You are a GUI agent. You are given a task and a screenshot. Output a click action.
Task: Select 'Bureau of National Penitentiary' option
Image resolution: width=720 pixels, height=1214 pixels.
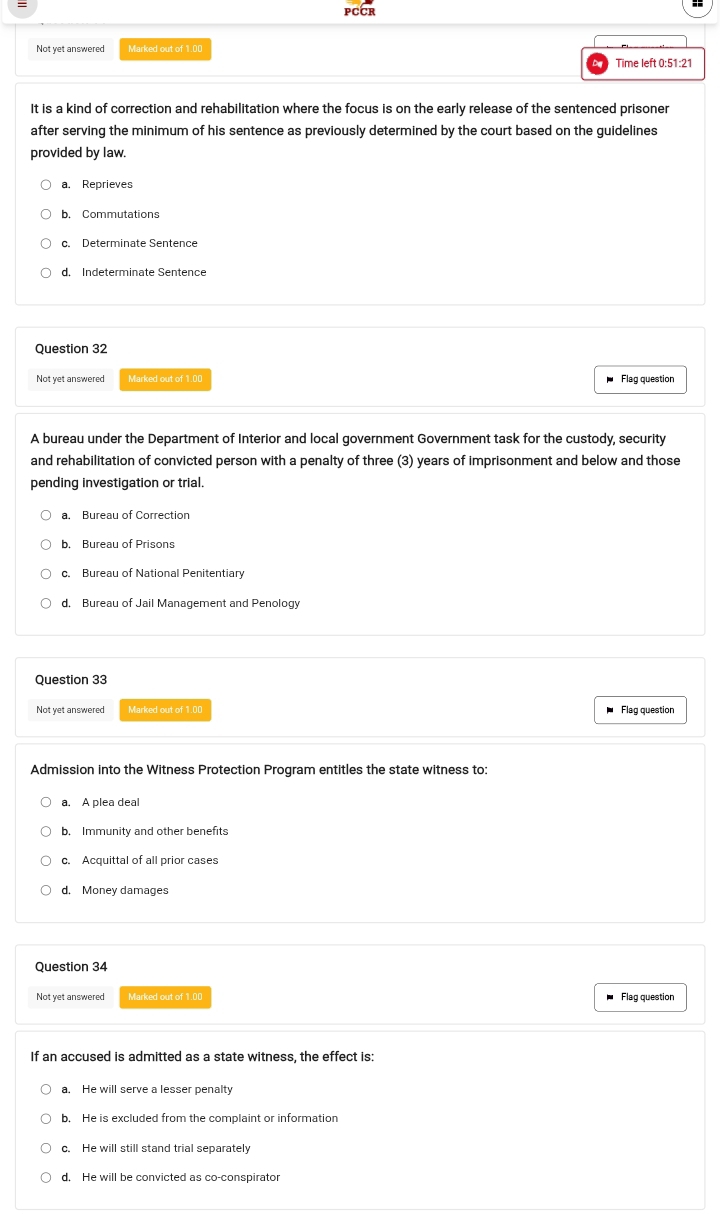(46, 574)
